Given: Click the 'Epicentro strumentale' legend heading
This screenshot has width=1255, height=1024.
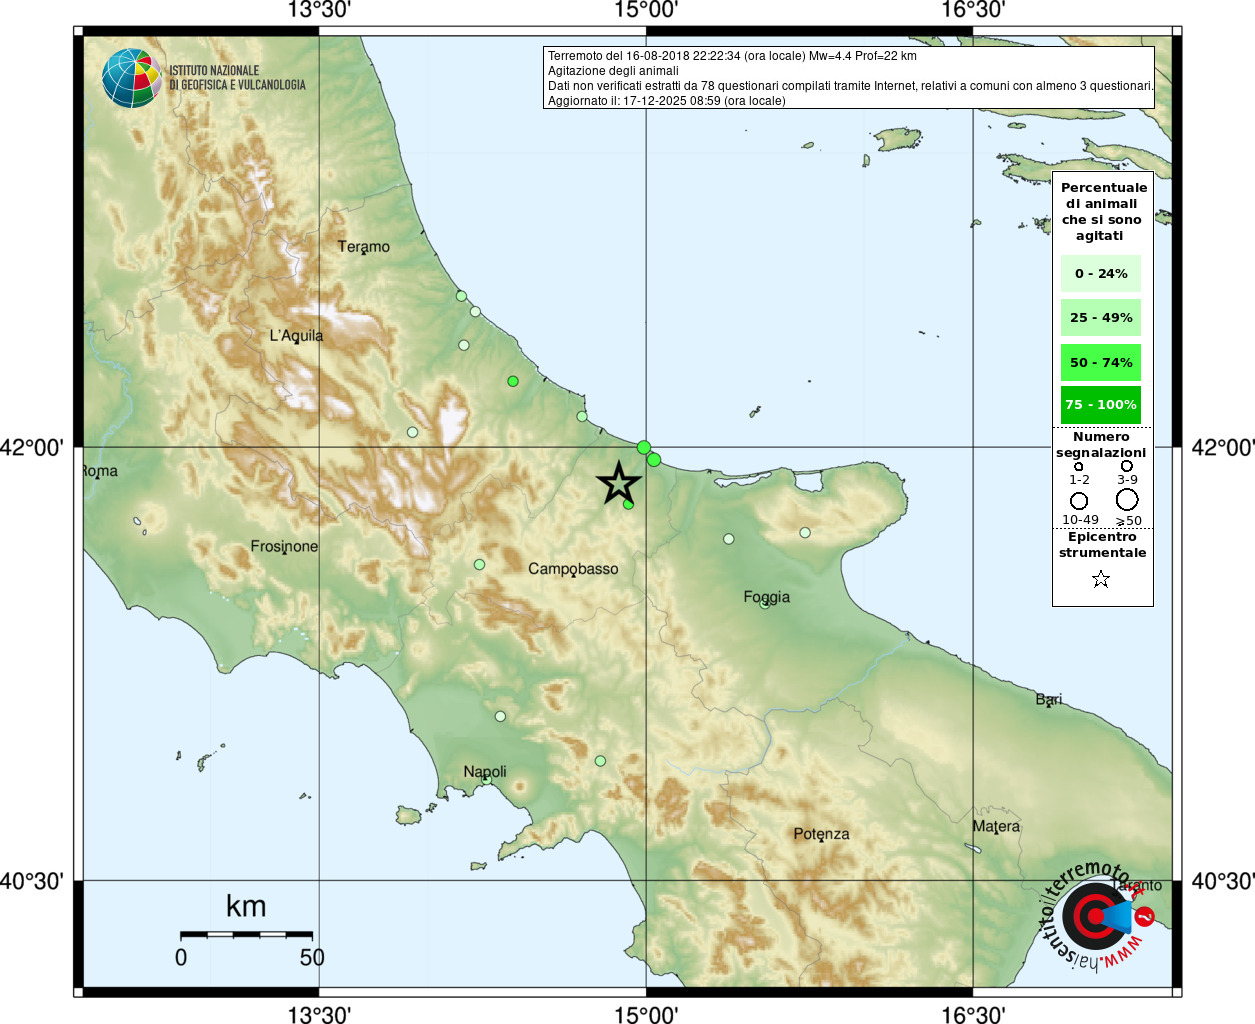Looking at the screenshot, I should [x=1102, y=545].
